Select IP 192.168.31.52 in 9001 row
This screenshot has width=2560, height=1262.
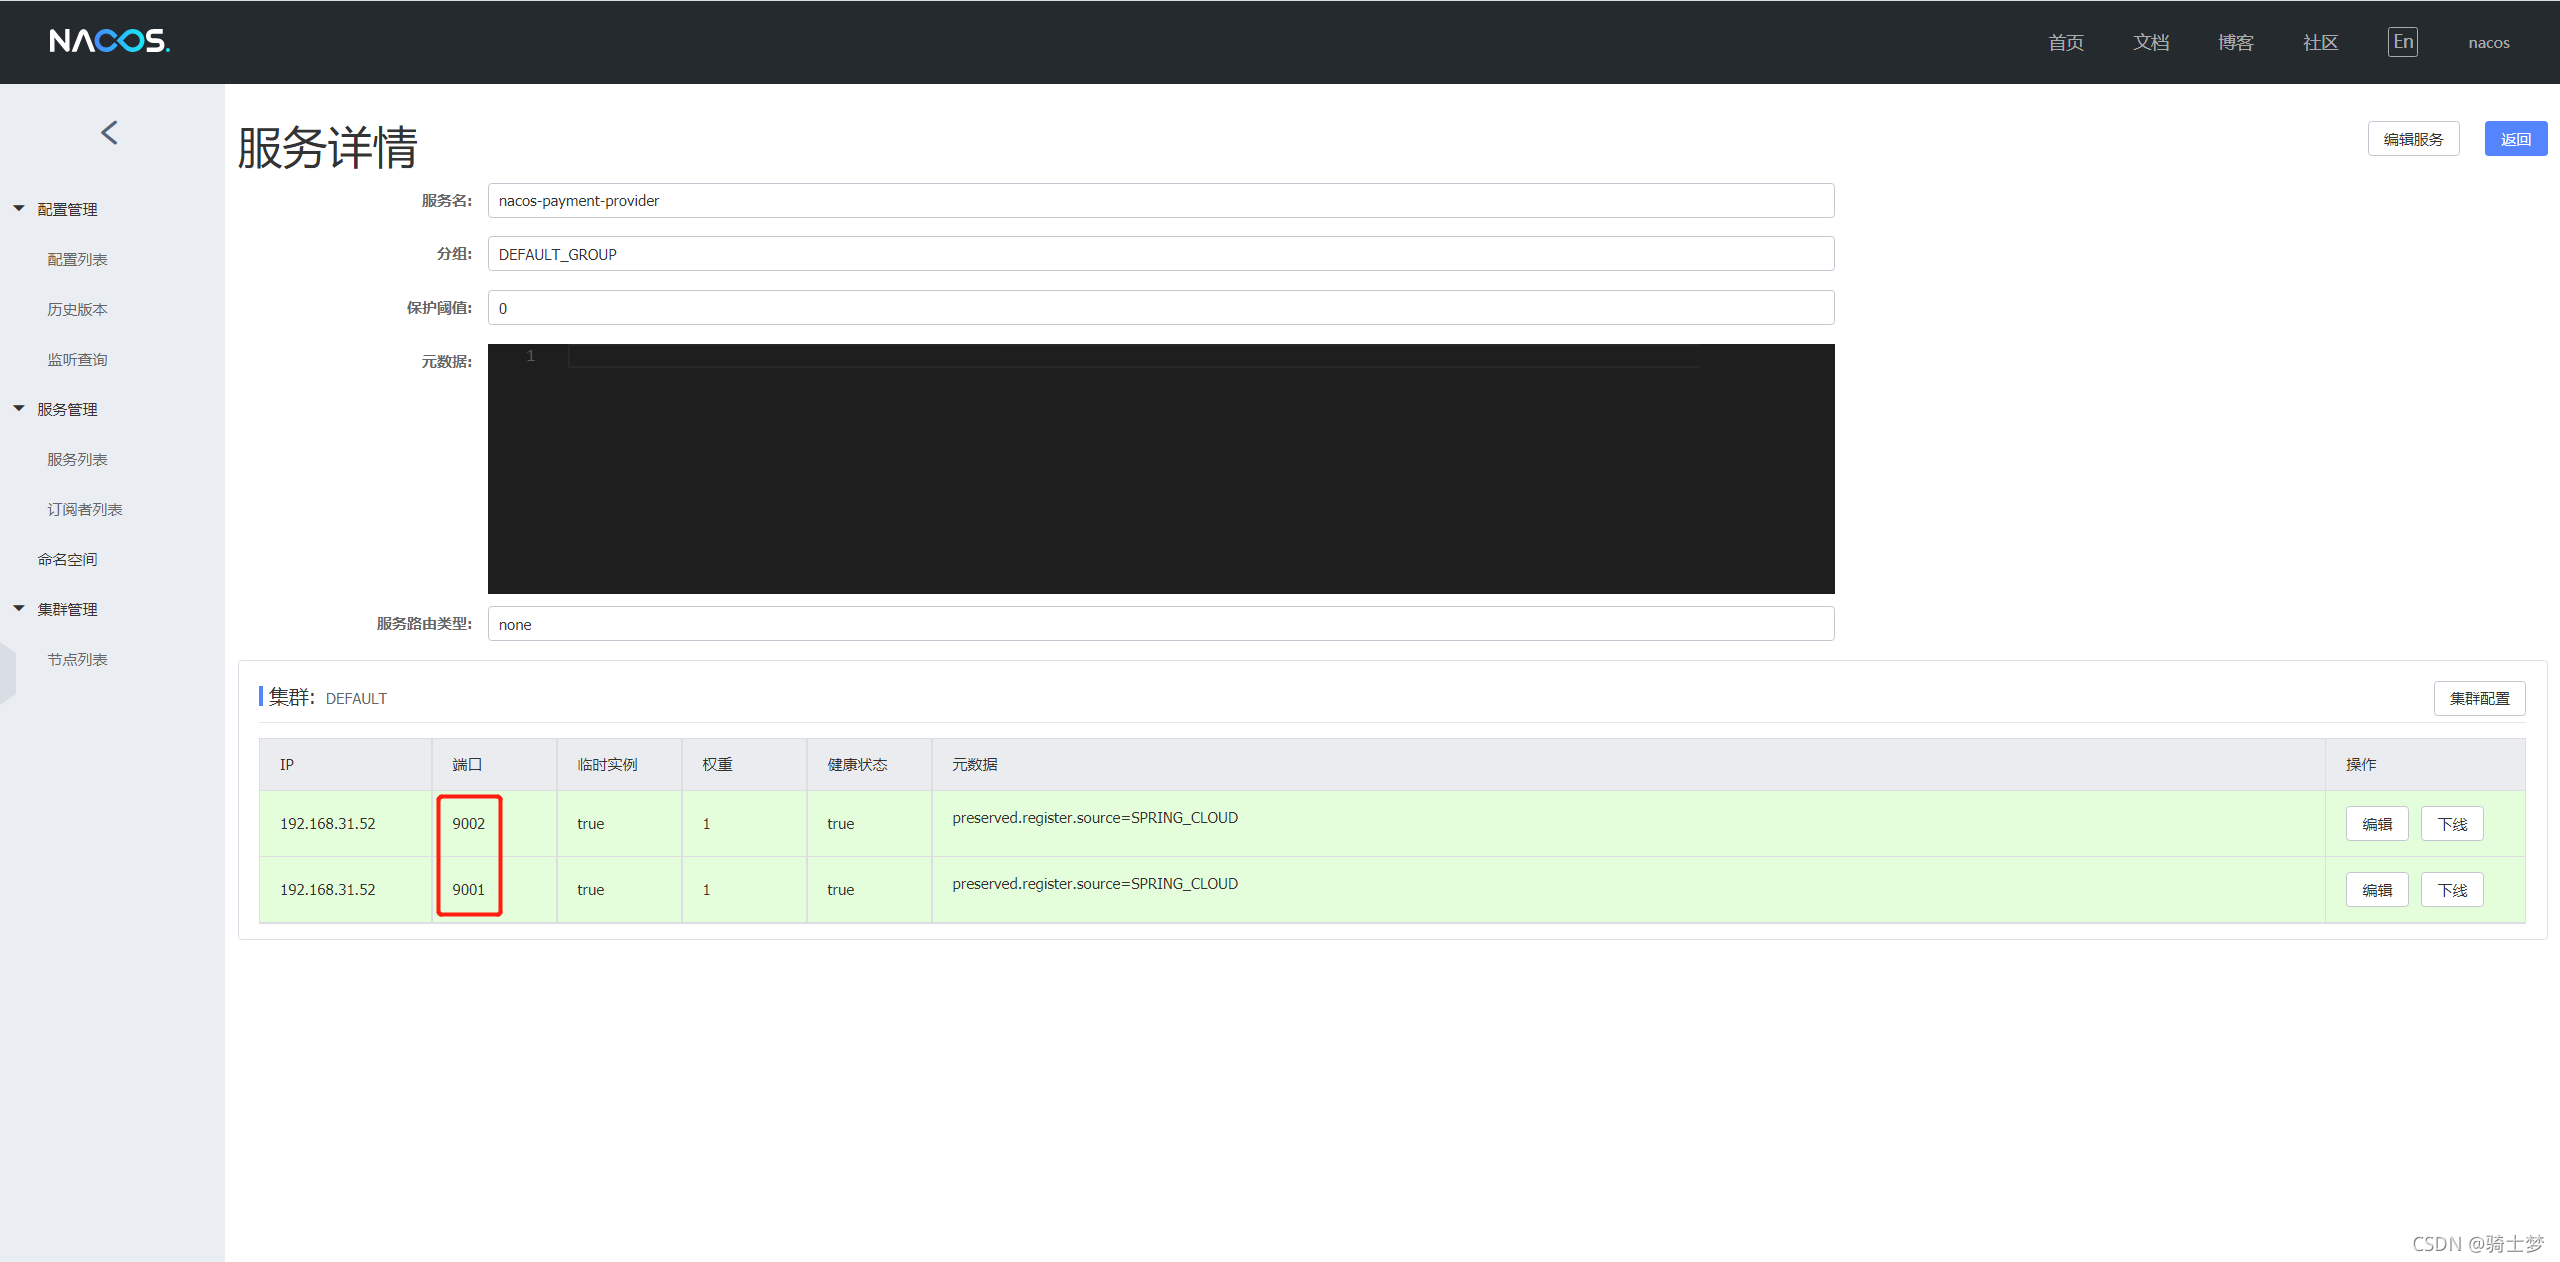tap(327, 890)
